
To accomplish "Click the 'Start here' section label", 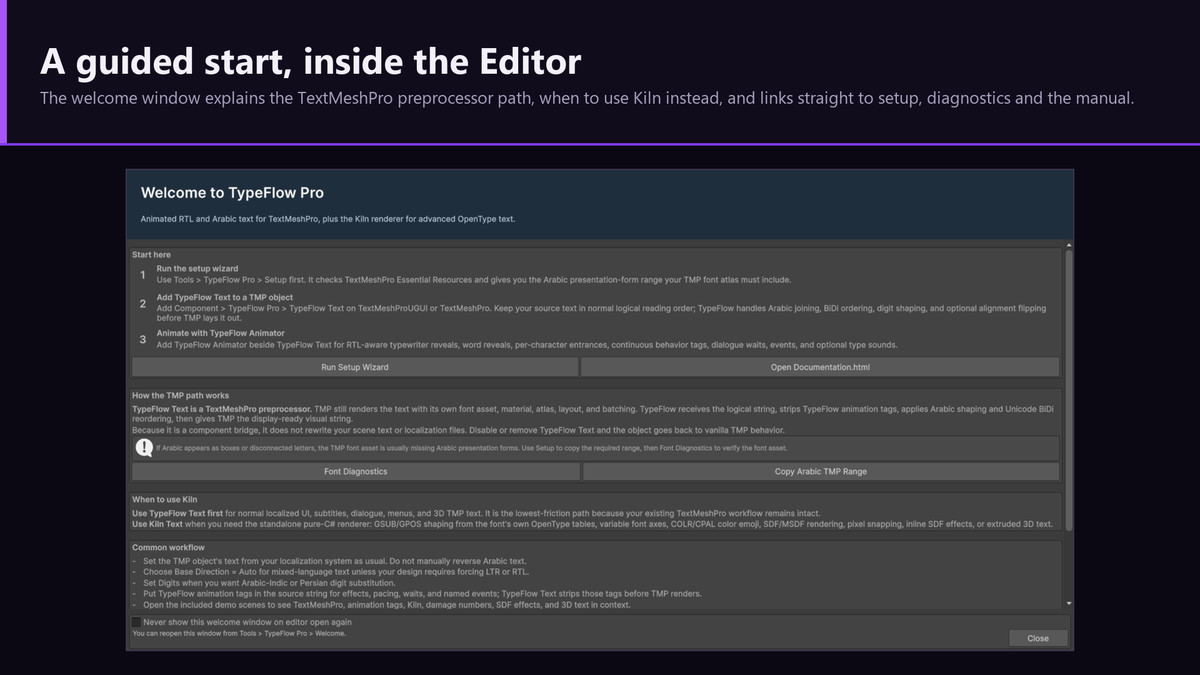I will [x=151, y=255].
